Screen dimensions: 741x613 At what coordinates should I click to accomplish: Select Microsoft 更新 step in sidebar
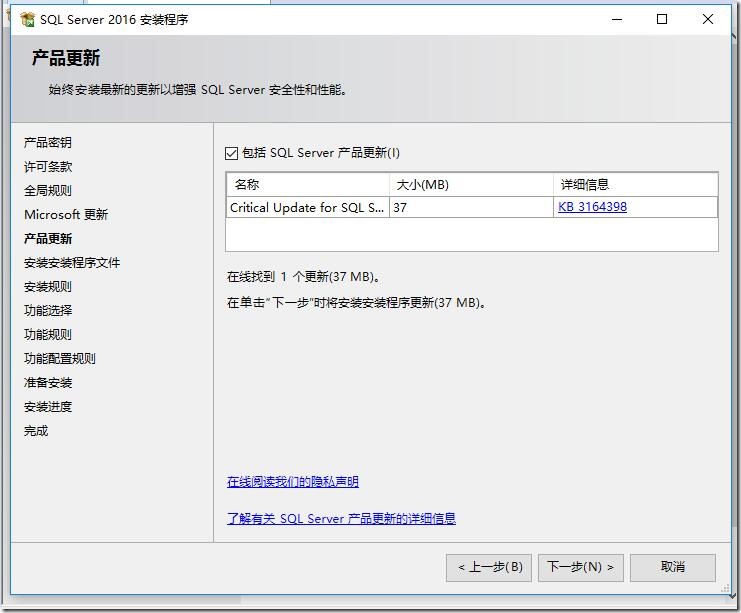[x=66, y=215]
